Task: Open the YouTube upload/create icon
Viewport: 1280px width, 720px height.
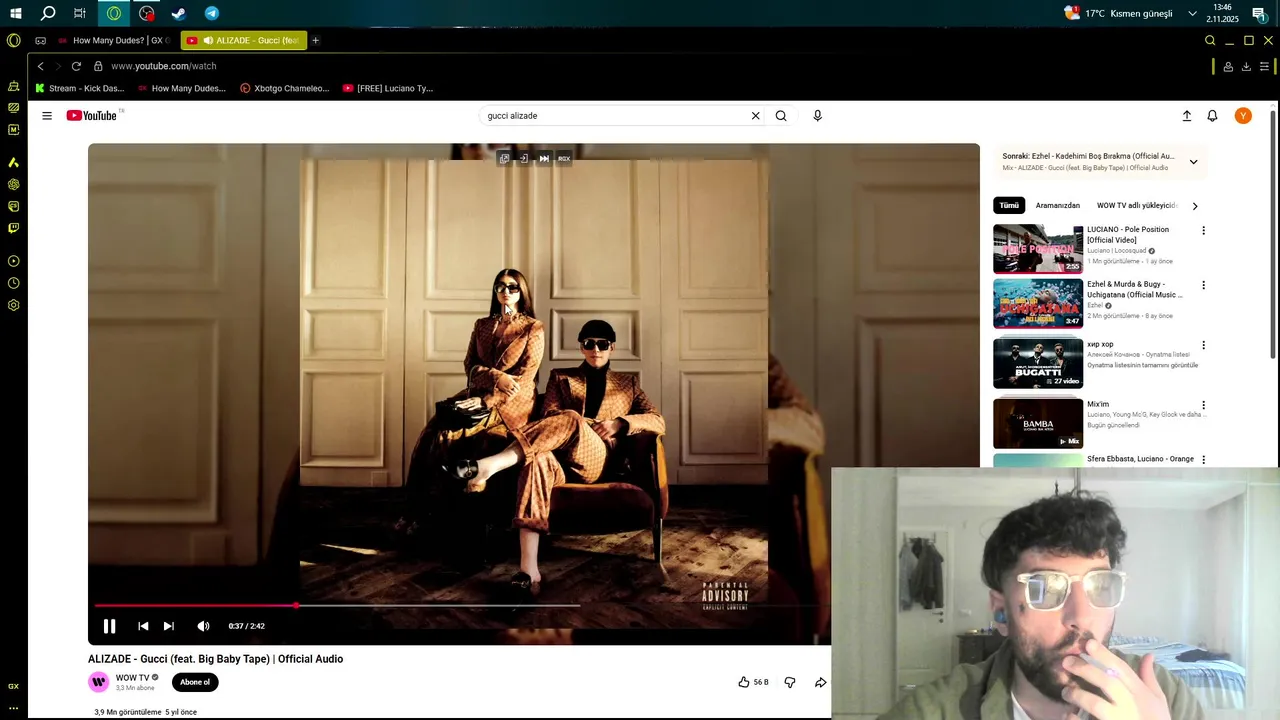Action: coord(1187,116)
